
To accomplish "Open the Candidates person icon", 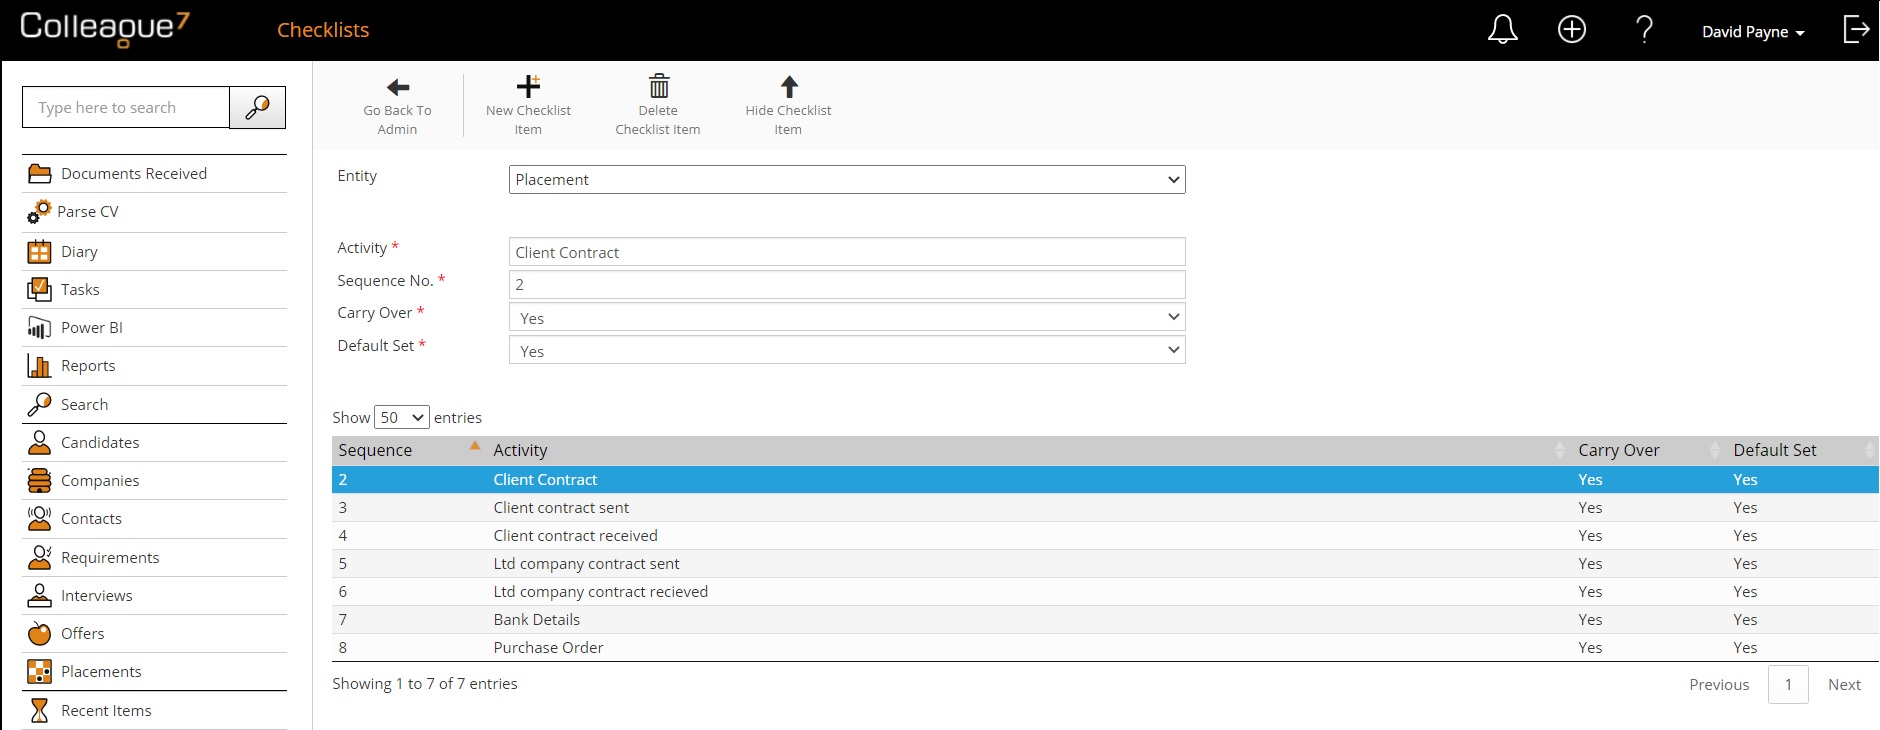I will [40, 442].
